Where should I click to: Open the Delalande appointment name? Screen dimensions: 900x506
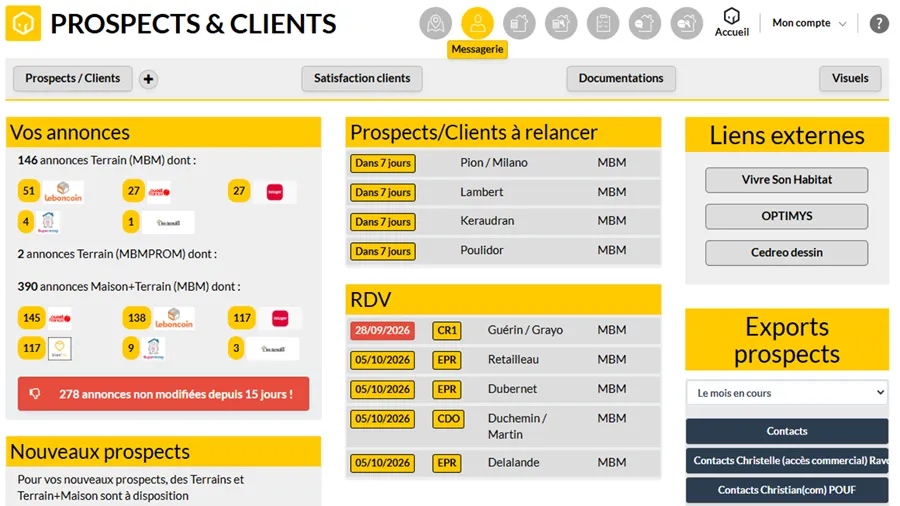(x=514, y=462)
